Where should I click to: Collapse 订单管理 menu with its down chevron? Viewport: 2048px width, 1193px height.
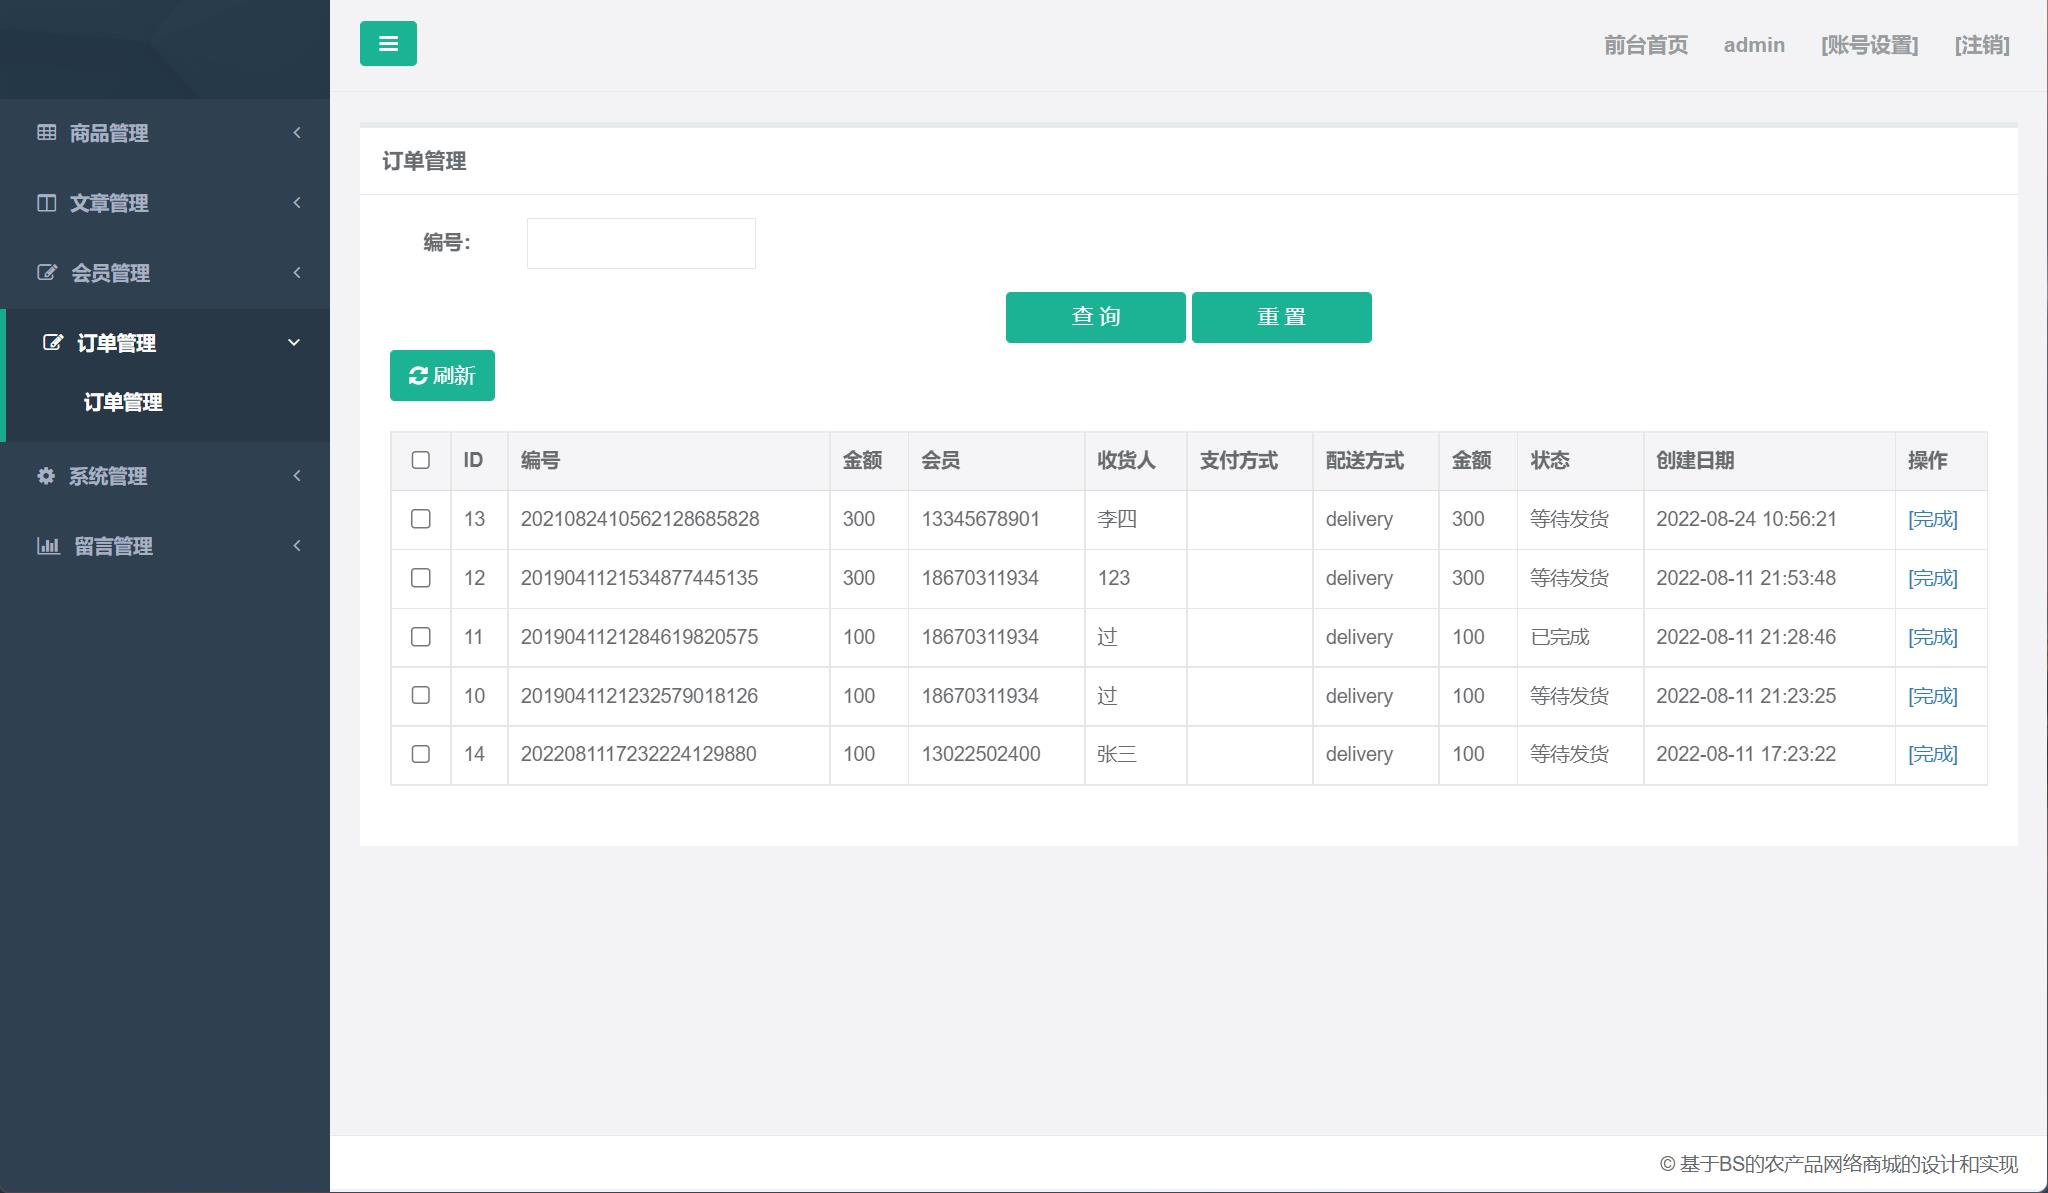[294, 343]
